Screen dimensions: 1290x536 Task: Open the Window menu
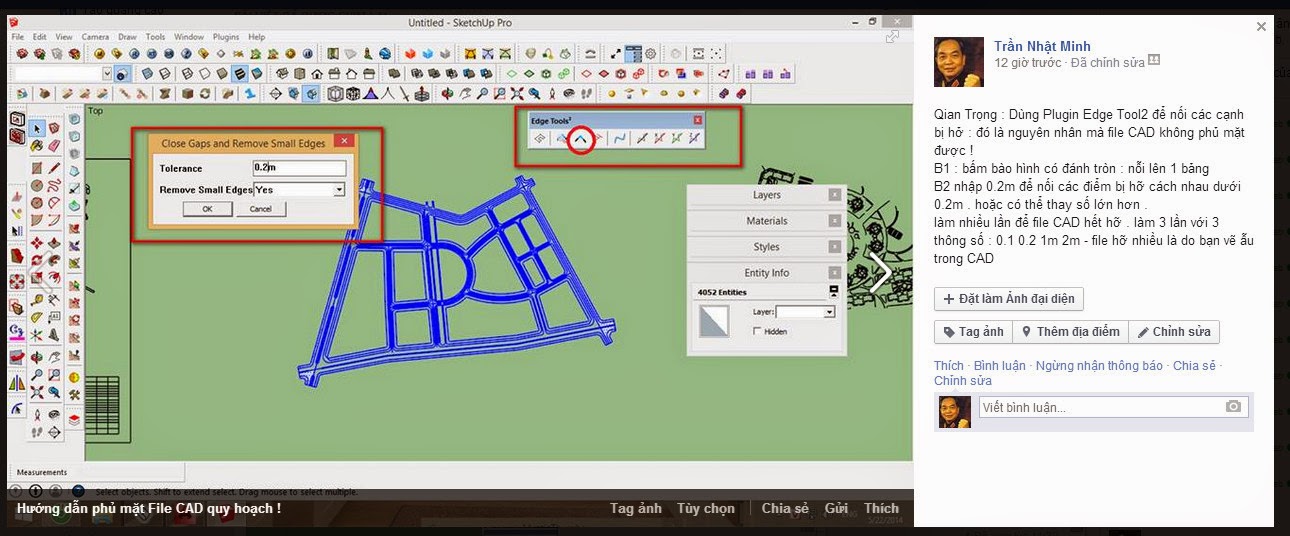[189, 37]
